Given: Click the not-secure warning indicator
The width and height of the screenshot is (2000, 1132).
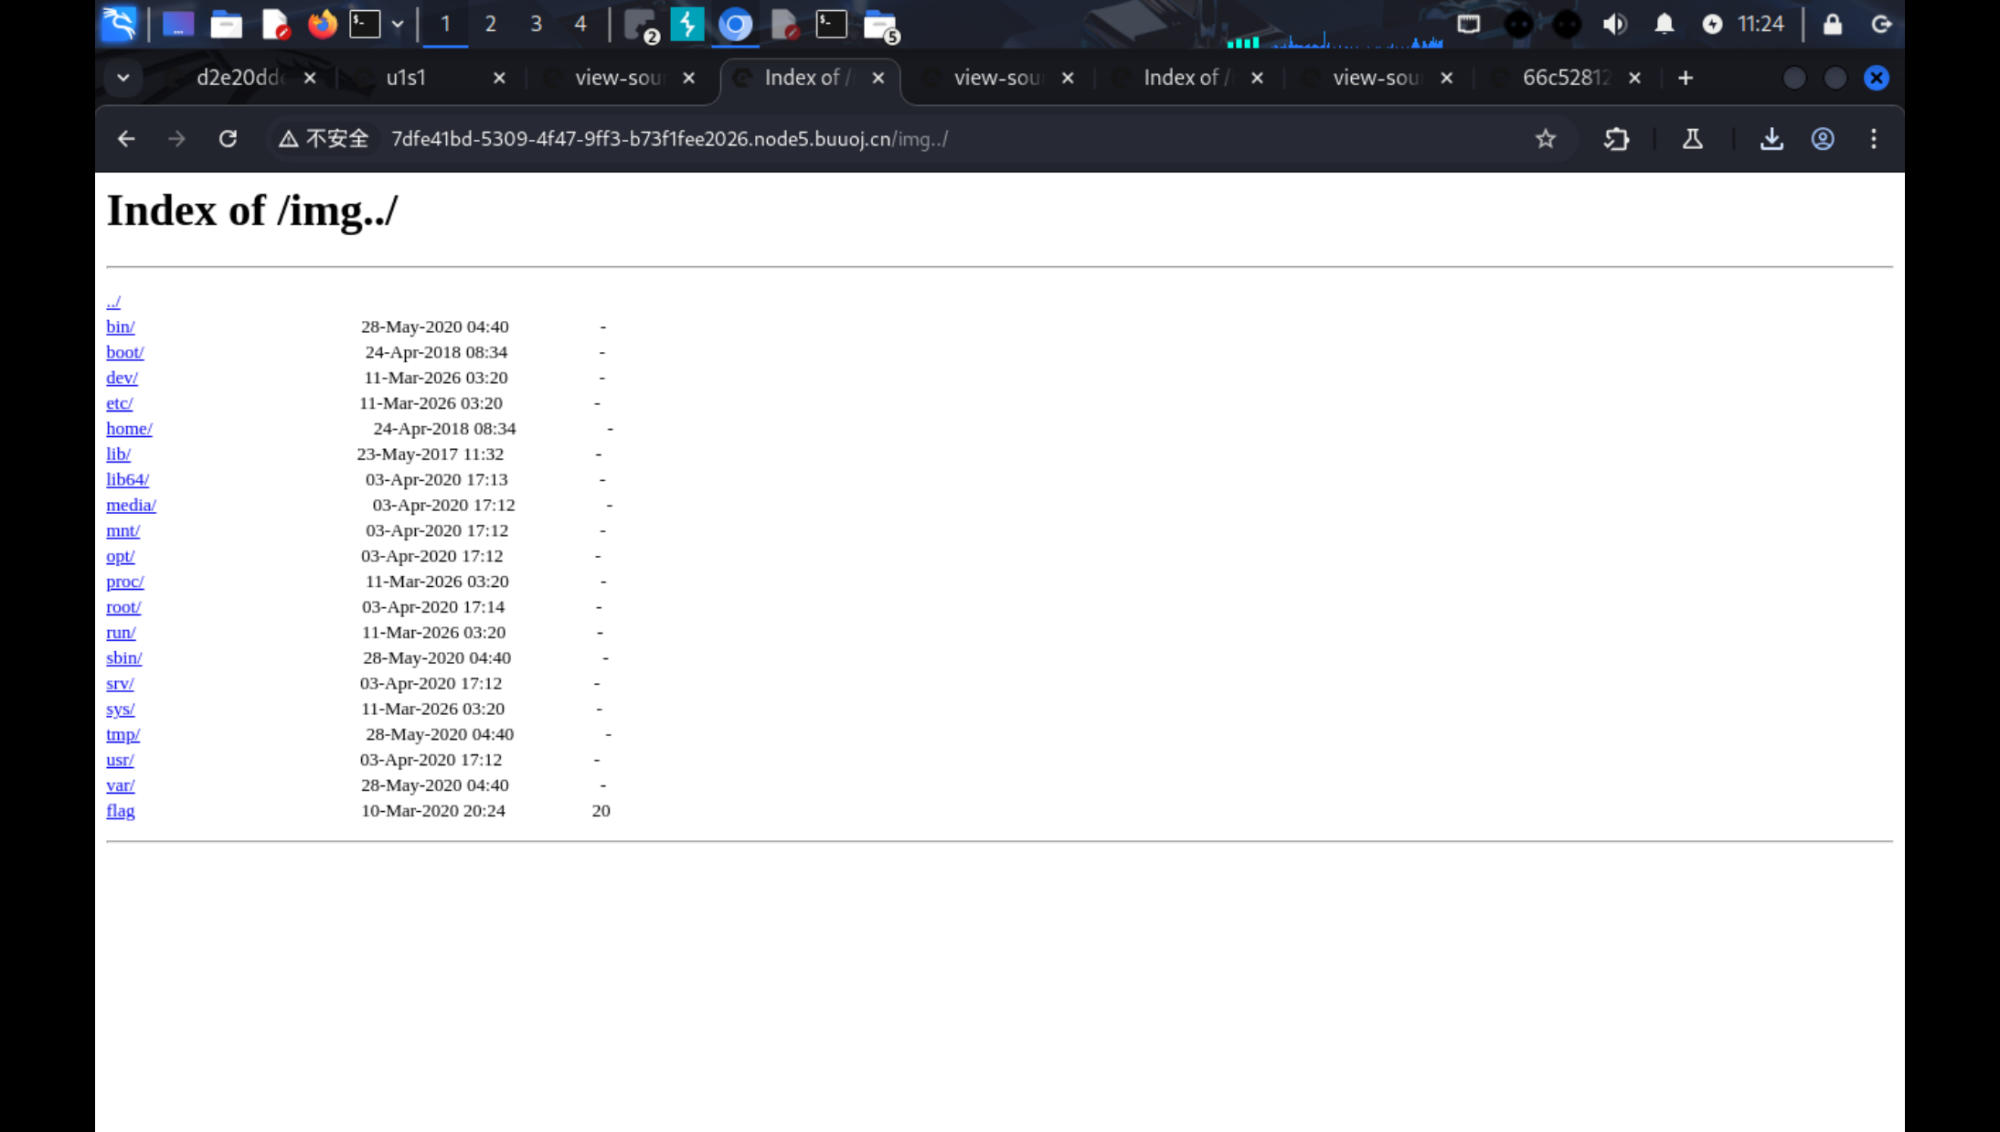Looking at the screenshot, I should tap(324, 139).
